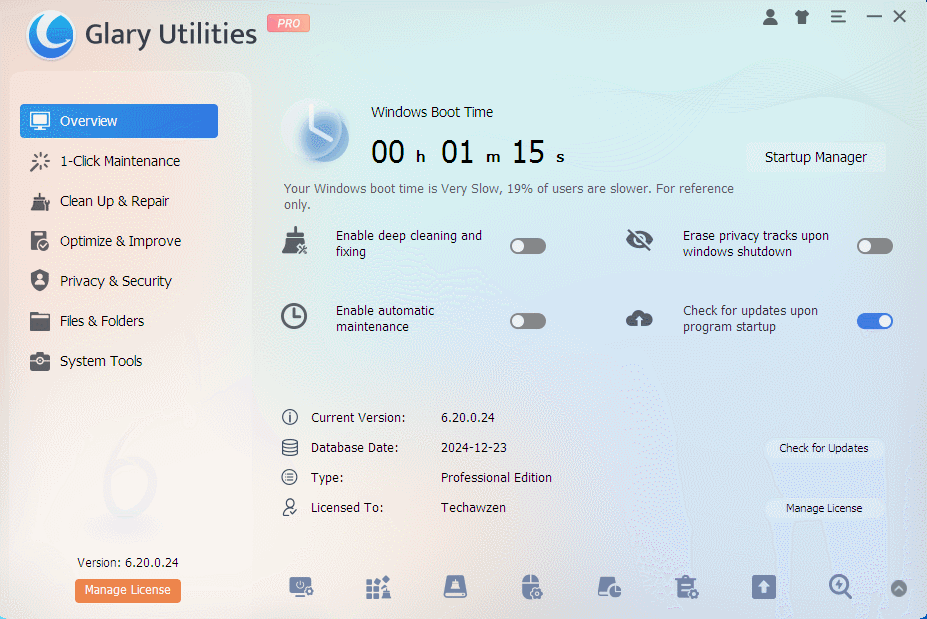Open the Overview section
Viewport: 927px width, 619px height.
click(x=119, y=121)
